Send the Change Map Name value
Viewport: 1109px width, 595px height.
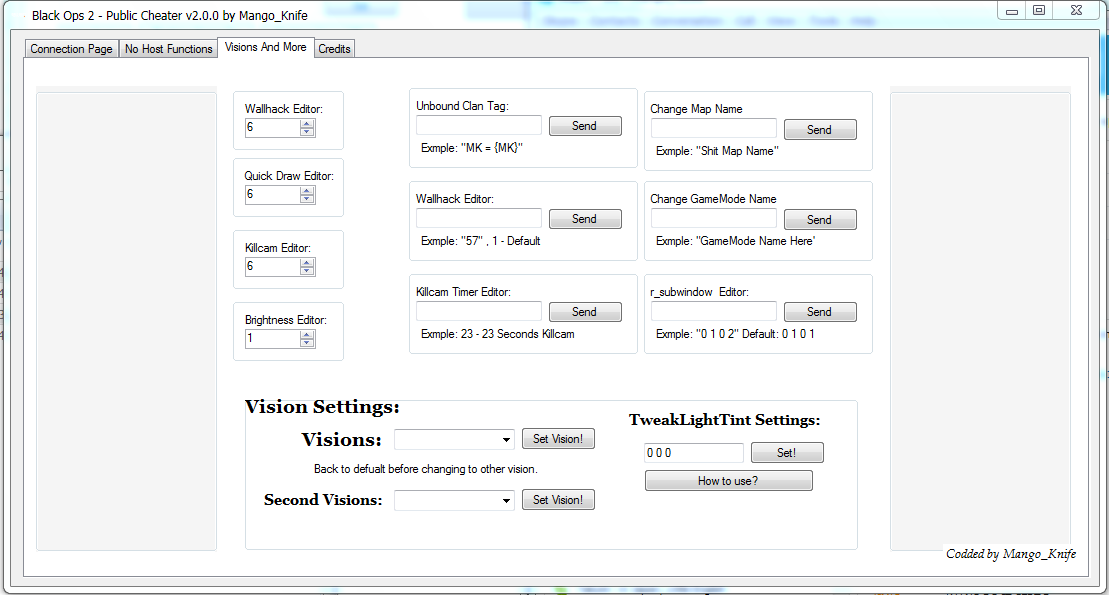(820, 129)
